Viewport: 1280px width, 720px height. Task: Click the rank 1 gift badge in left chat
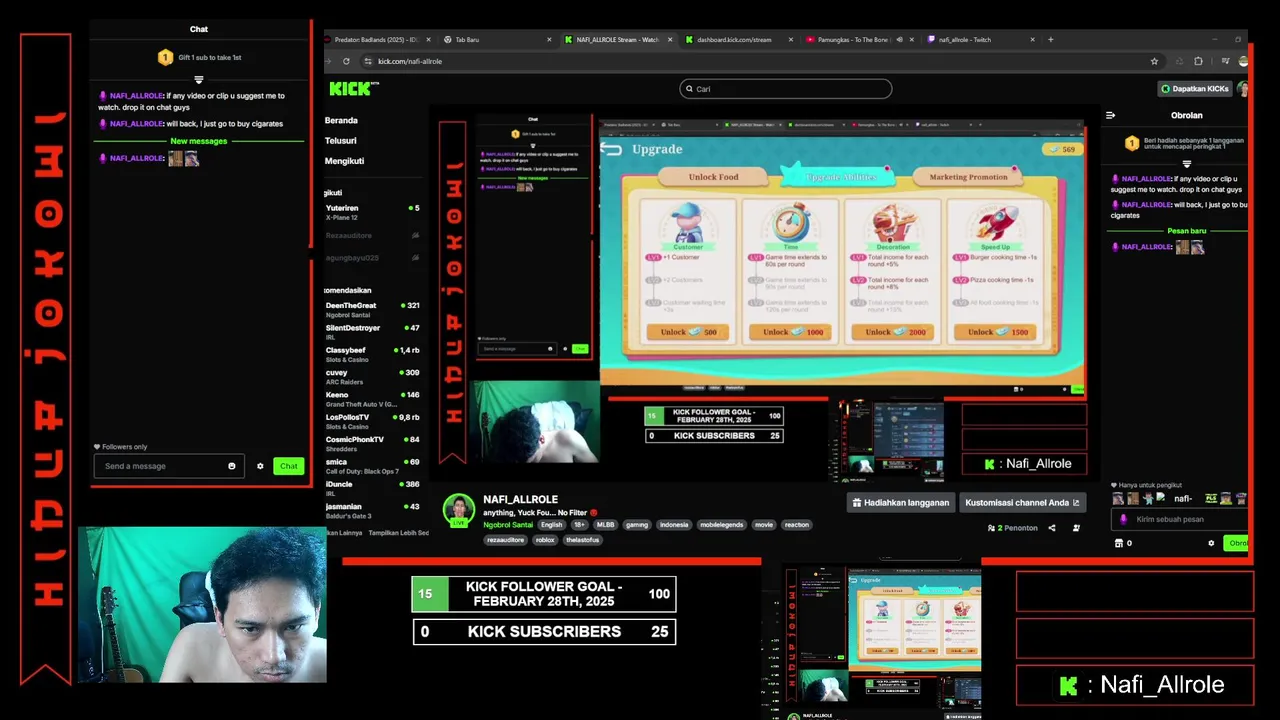166,58
